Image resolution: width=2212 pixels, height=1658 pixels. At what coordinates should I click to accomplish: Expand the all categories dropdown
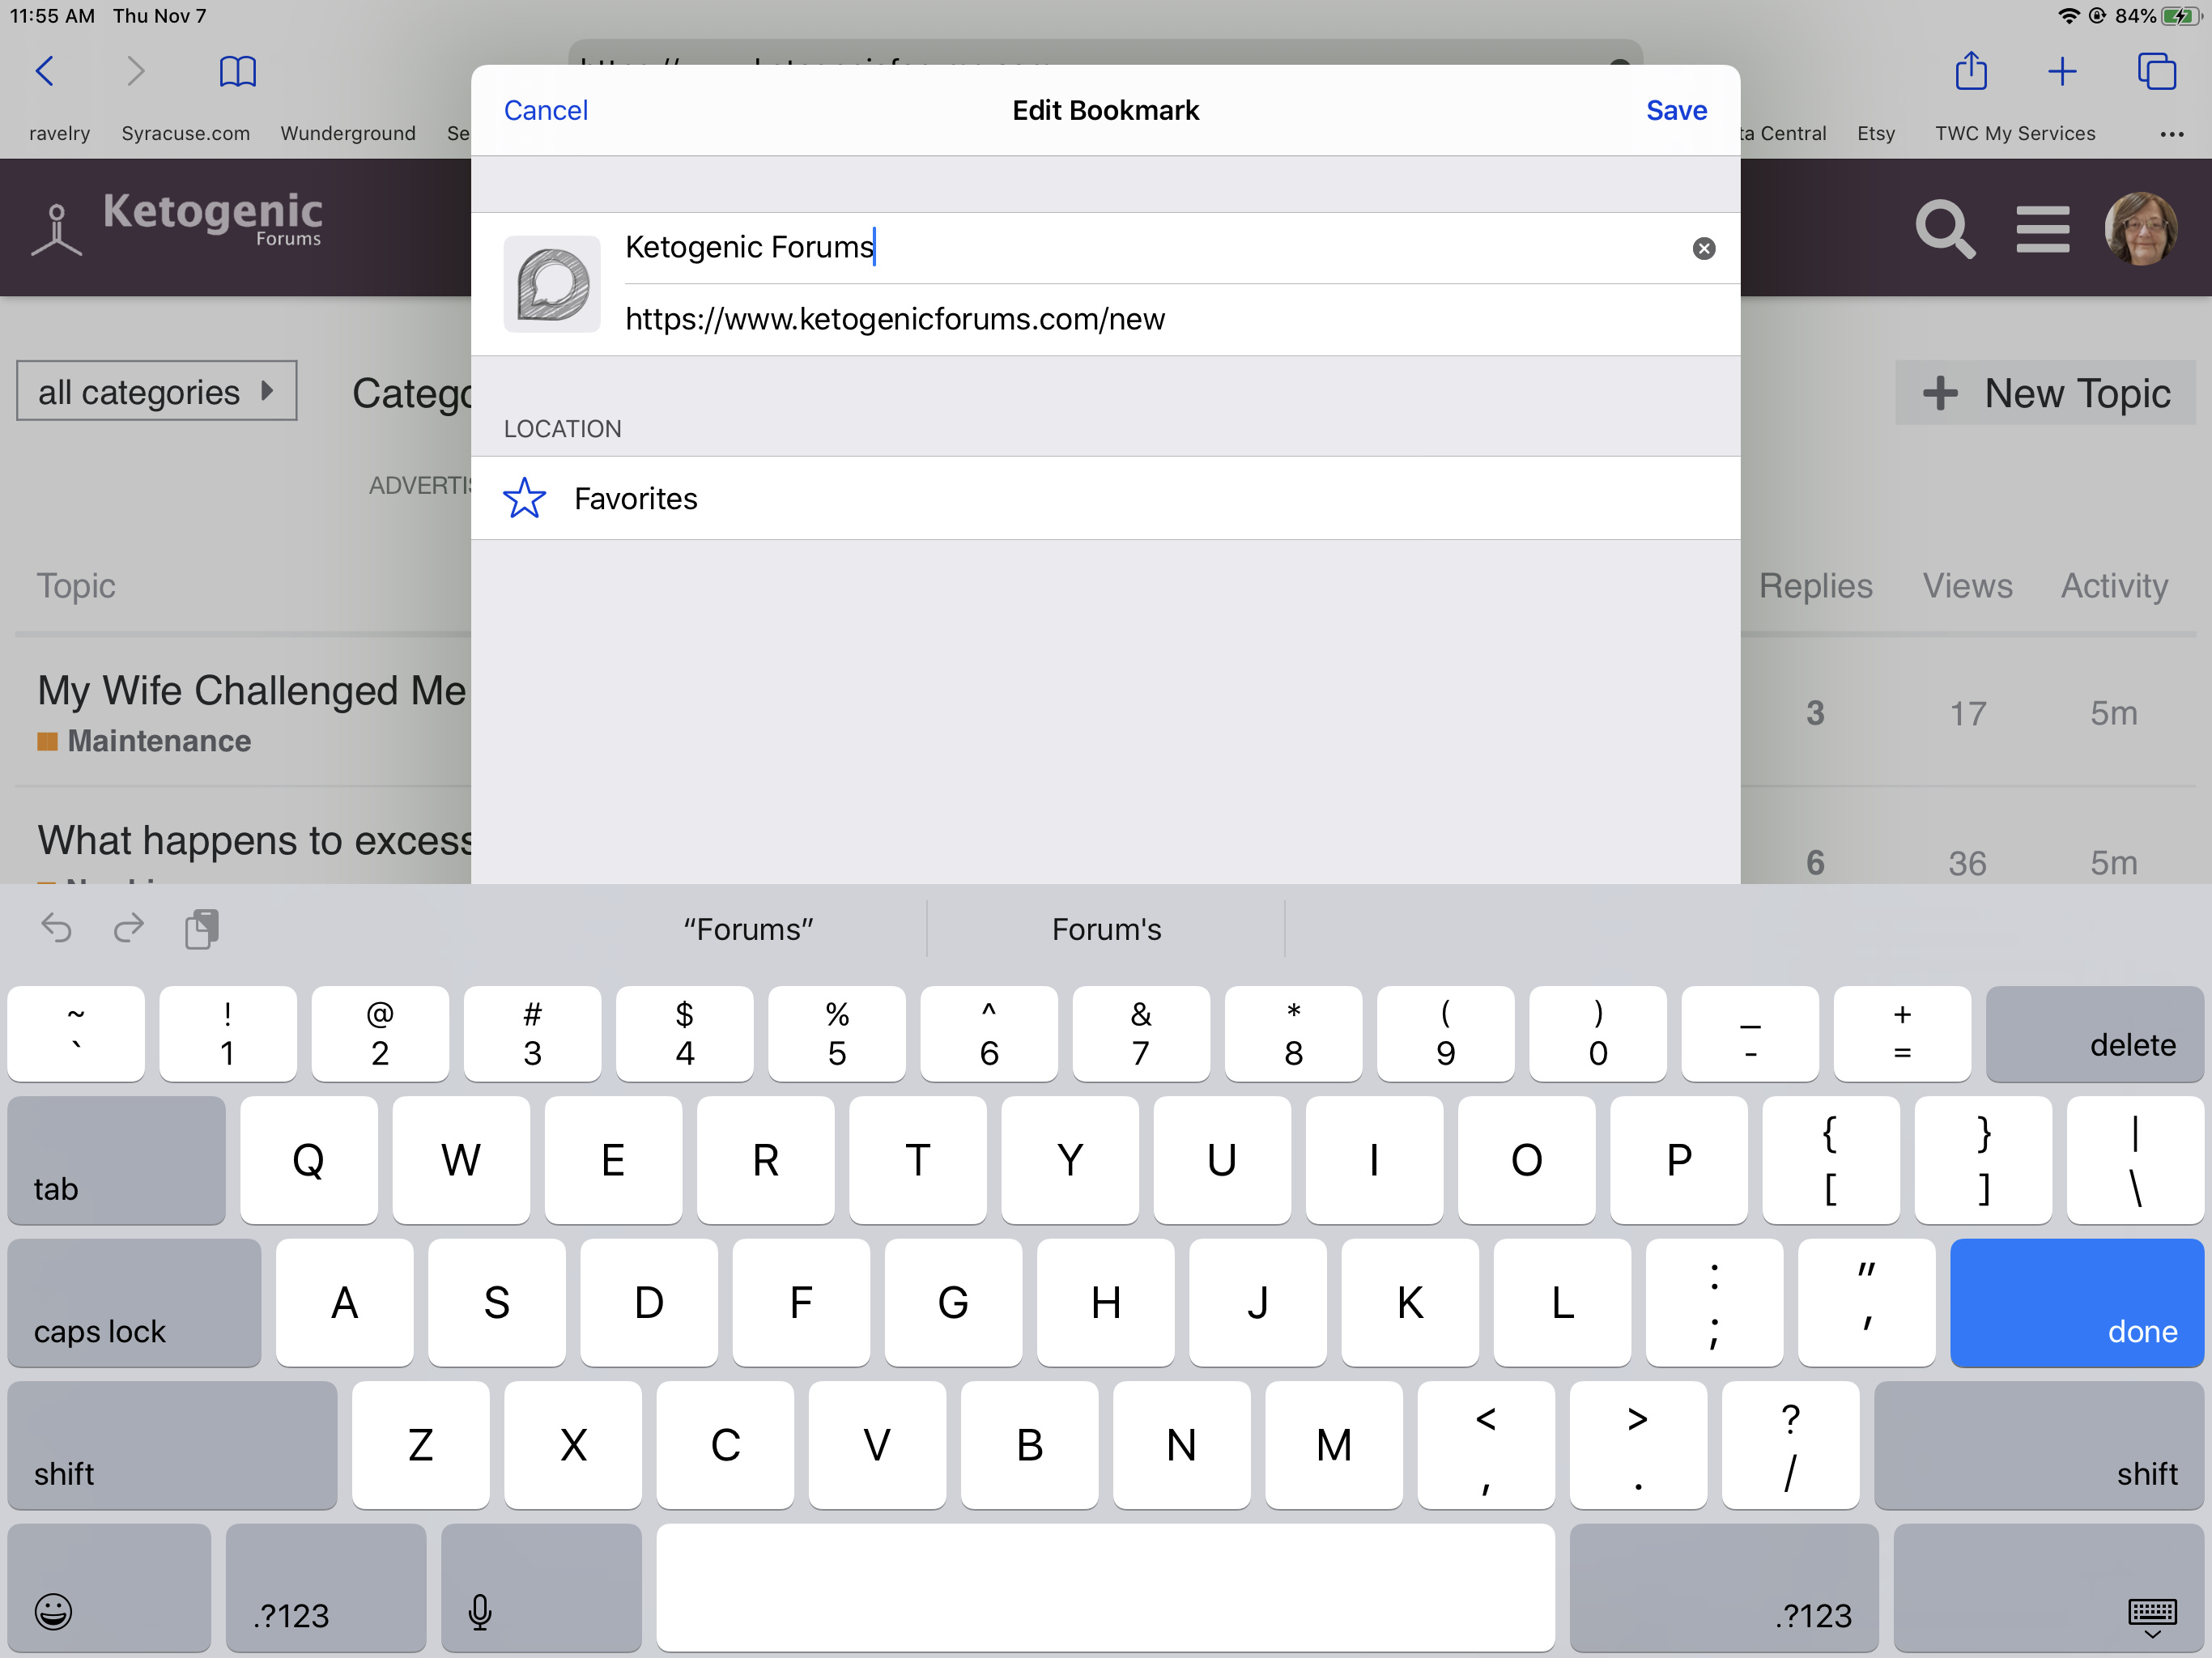pyautogui.click(x=157, y=391)
